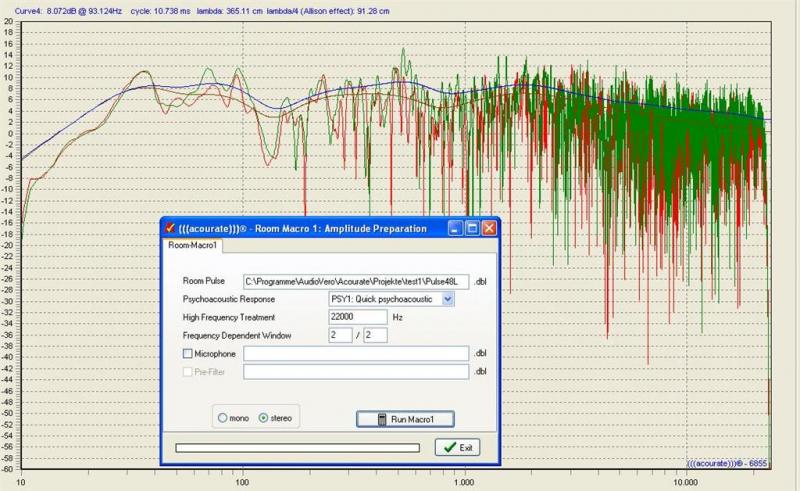Click the Room Pulse file path field

point(356,281)
